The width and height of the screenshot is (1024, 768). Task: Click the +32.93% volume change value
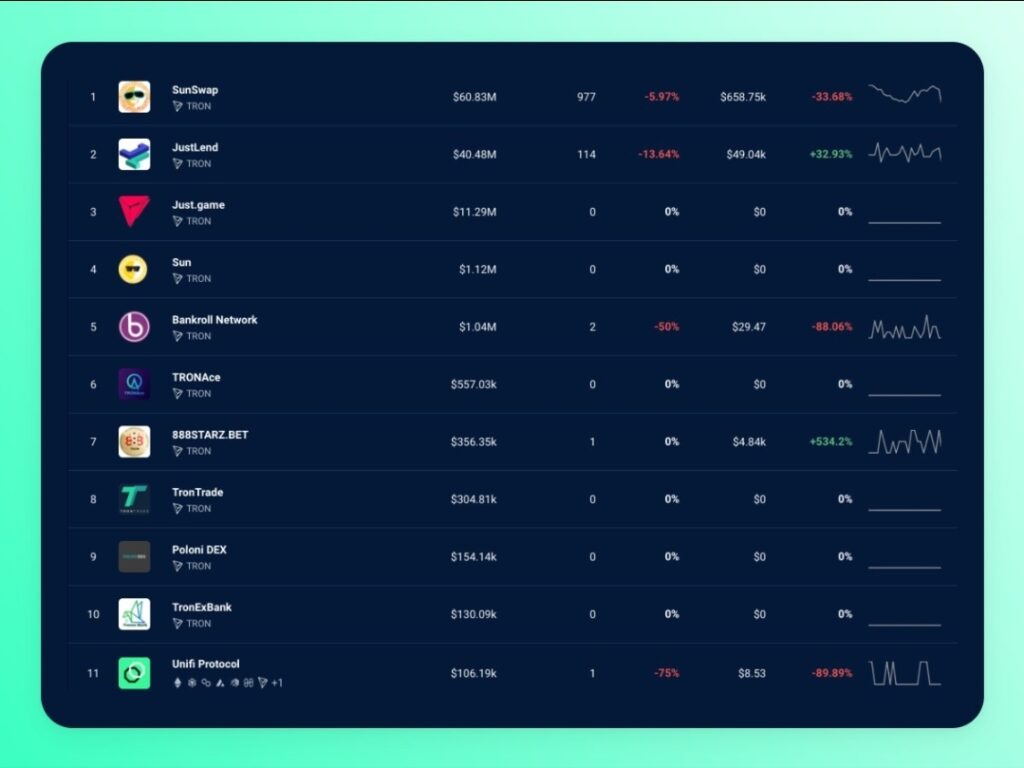[x=831, y=154]
